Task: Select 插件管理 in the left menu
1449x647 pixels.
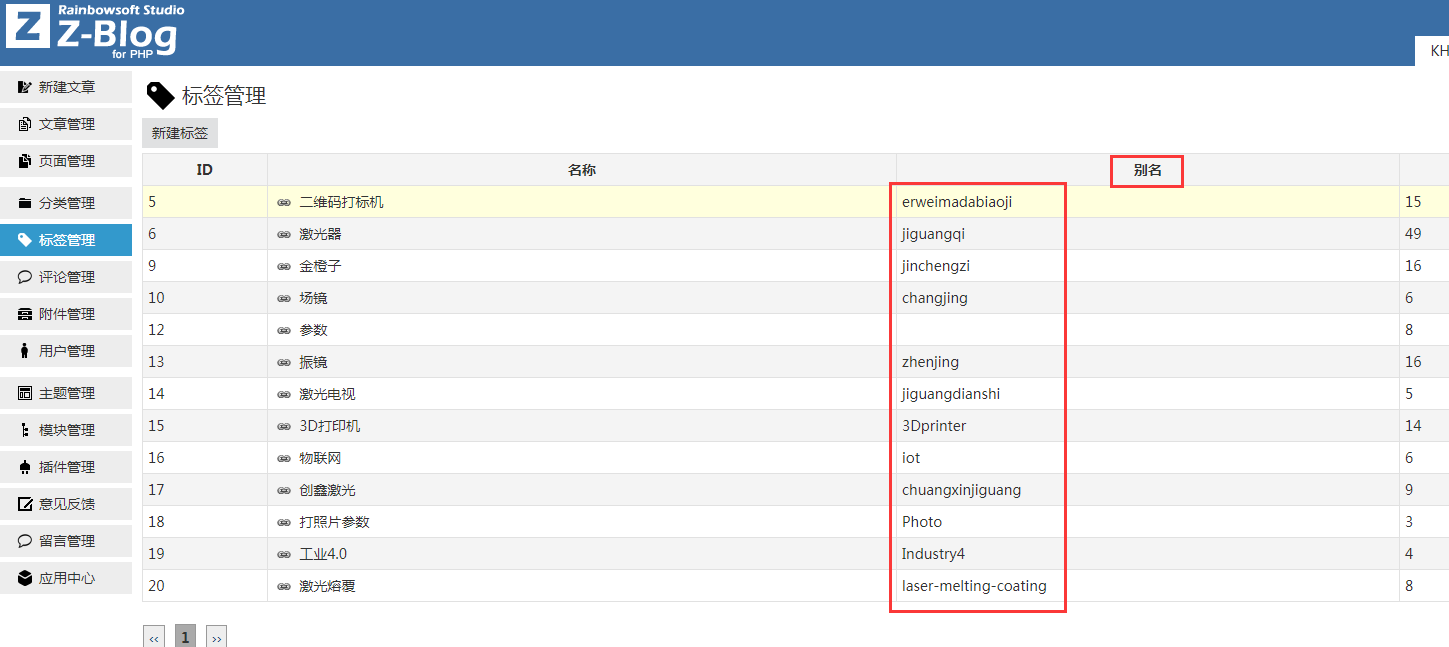Action: [x=66, y=467]
